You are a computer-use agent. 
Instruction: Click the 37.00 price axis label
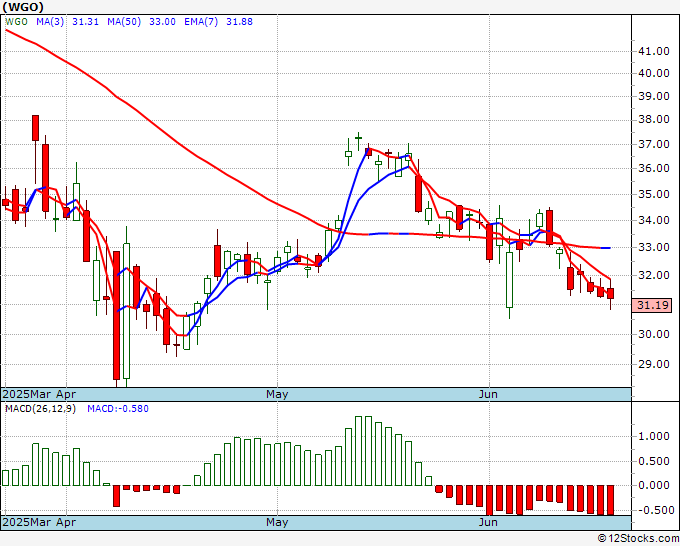[654, 144]
